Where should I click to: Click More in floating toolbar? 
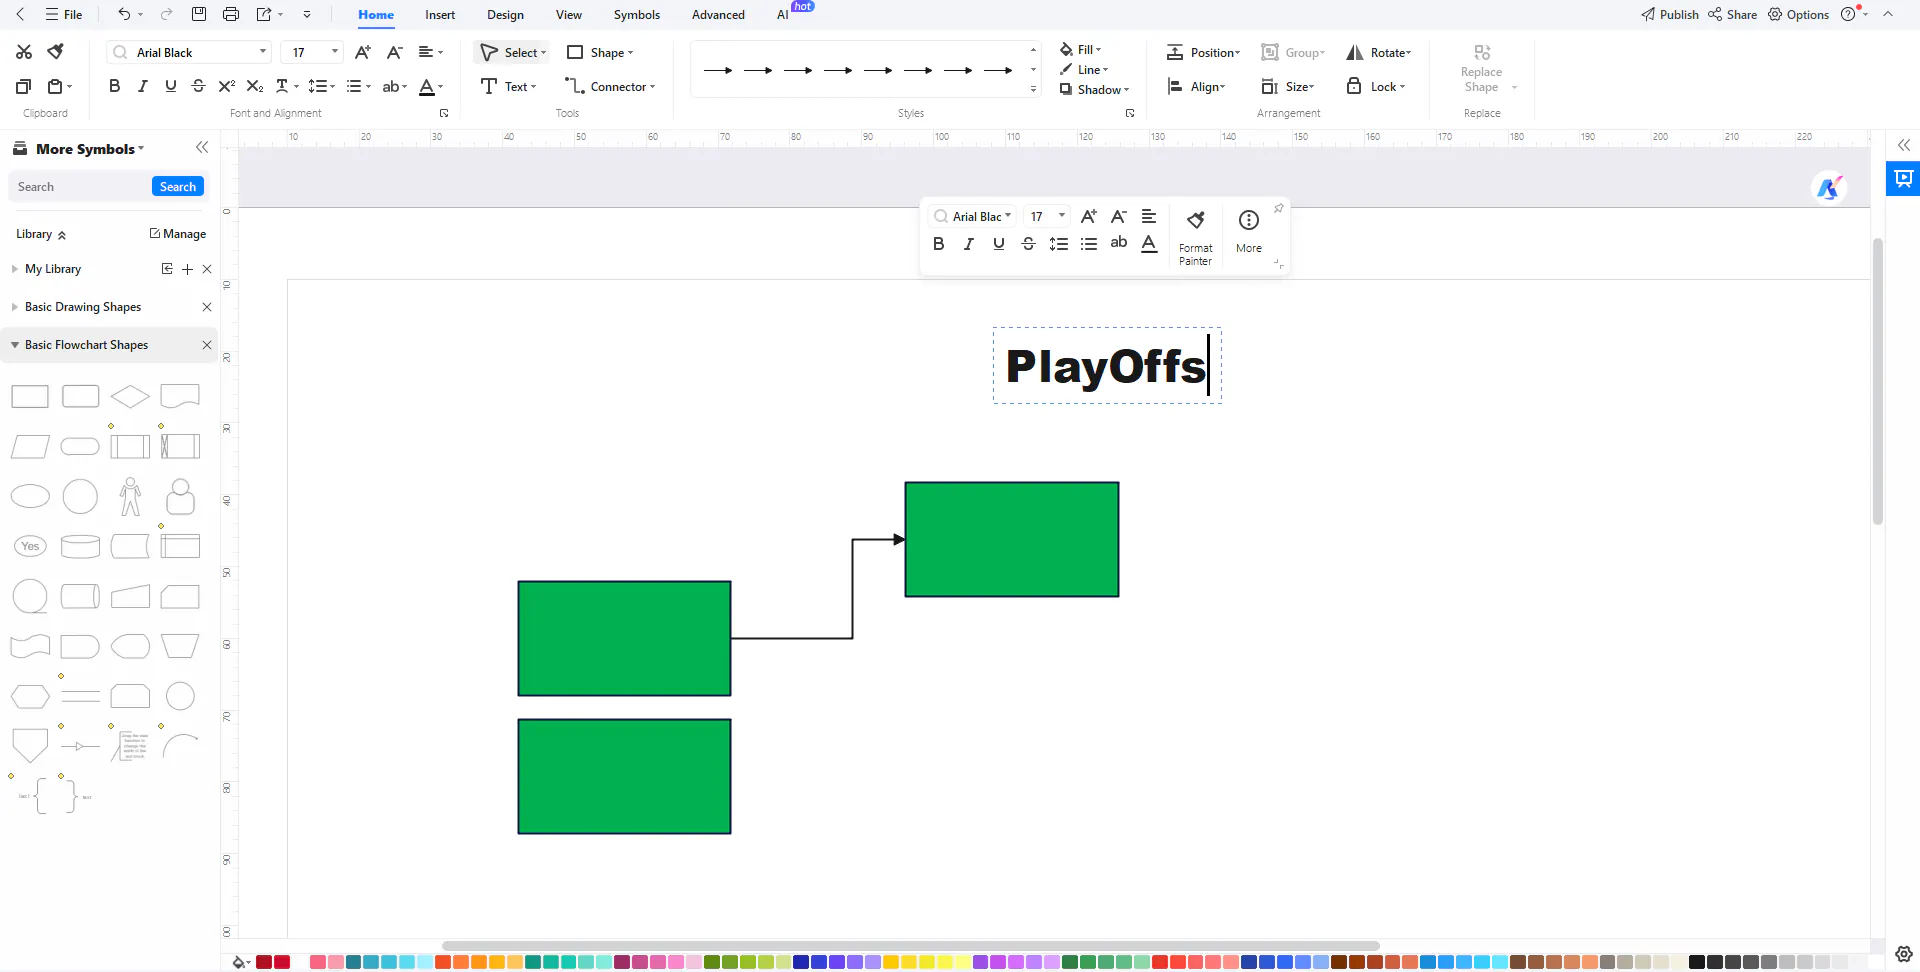click(x=1249, y=232)
